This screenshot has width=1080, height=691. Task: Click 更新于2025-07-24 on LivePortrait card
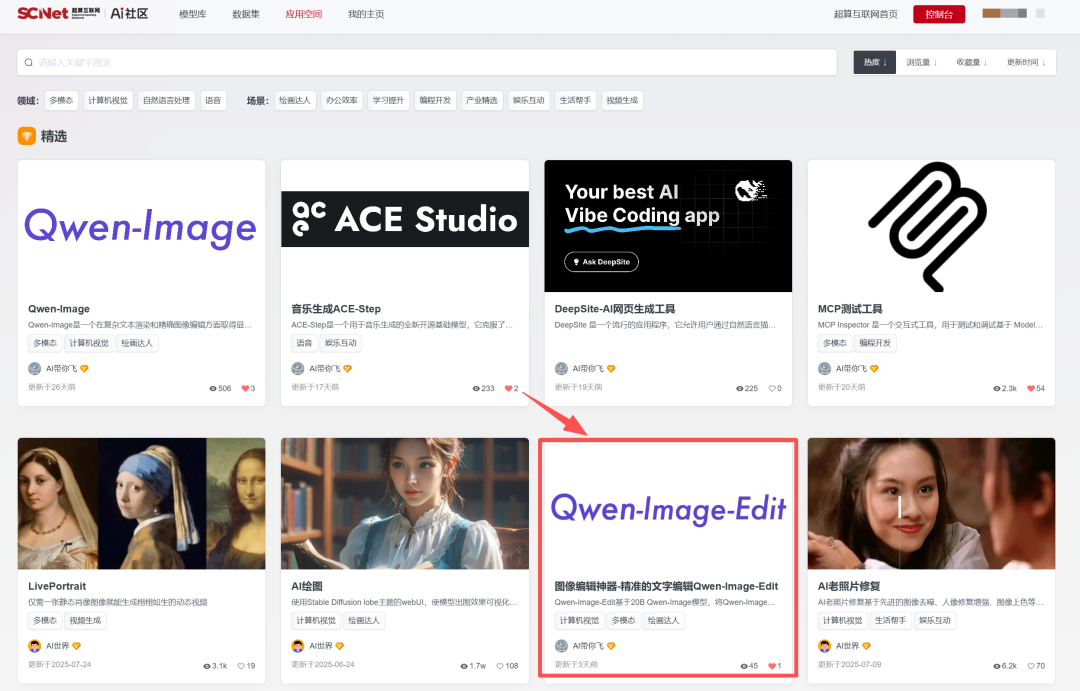point(59,665)
